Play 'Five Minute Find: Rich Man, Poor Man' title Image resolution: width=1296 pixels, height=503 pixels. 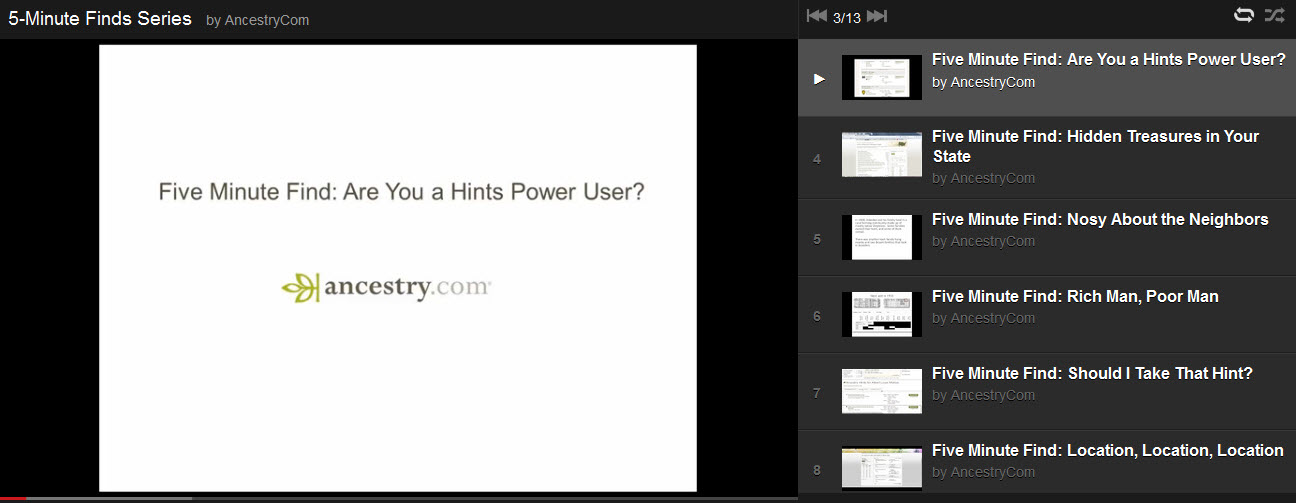(1075, 297)
